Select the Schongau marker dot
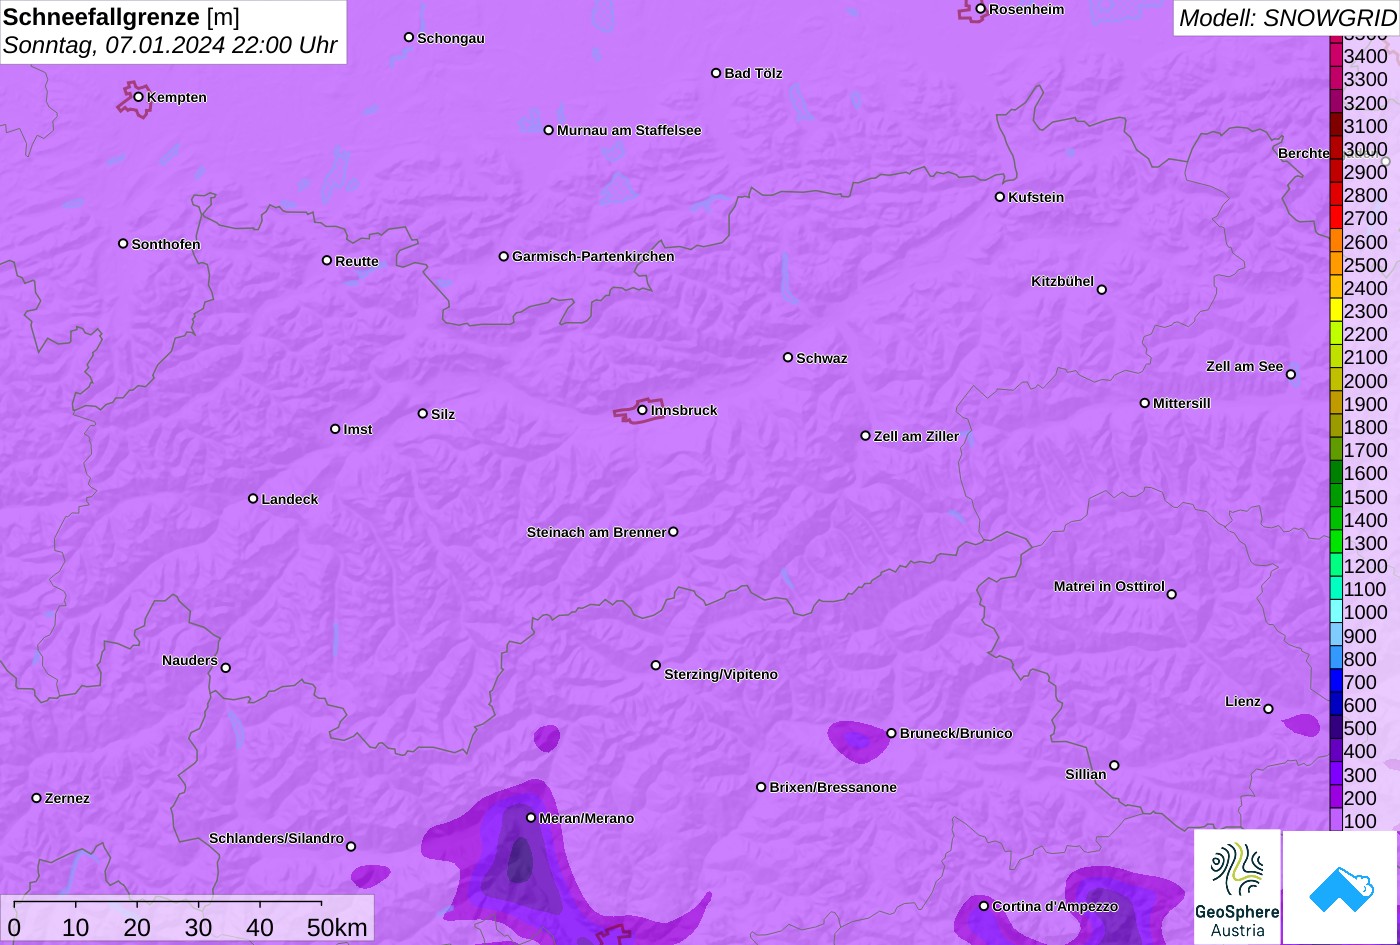Viewport: 1400px width, 945px height. coord(409,37)
